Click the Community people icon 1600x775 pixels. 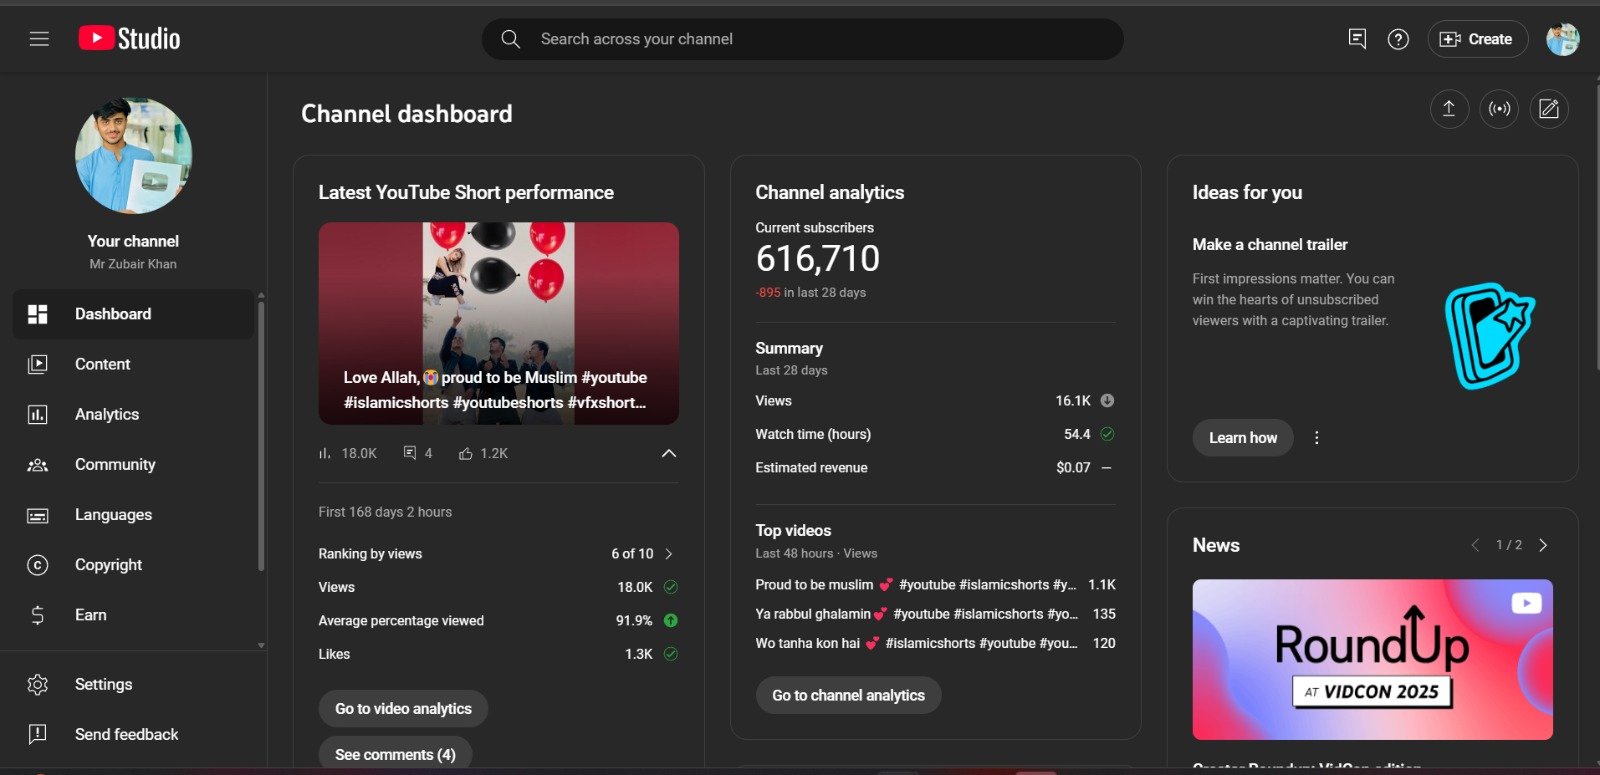pos(38,465)
